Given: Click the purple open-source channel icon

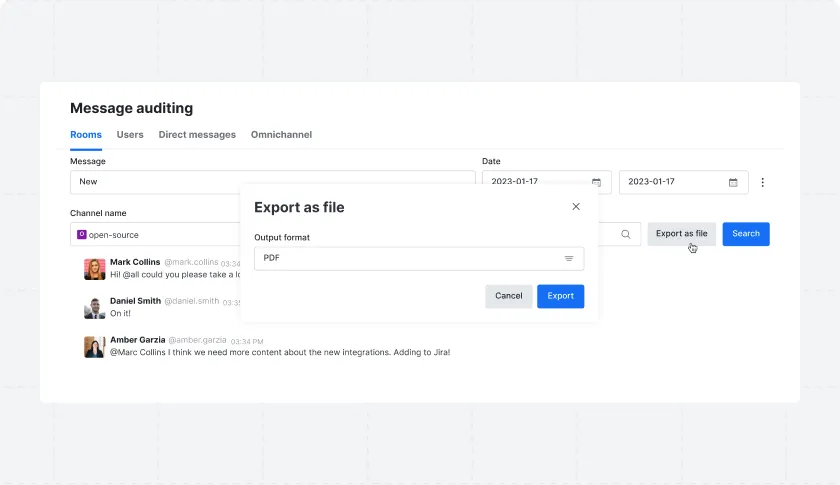Looking at the screenshot, I should (81, 234).
